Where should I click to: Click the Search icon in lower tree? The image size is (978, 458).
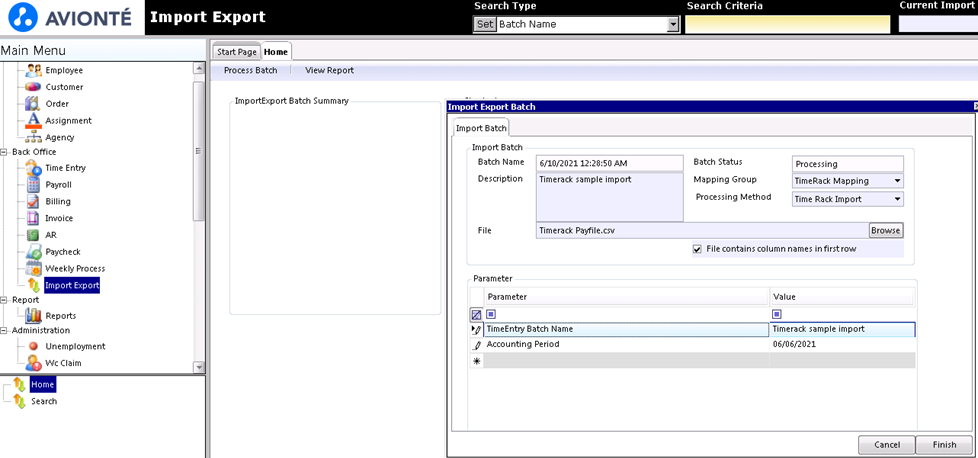click(19, 401)
